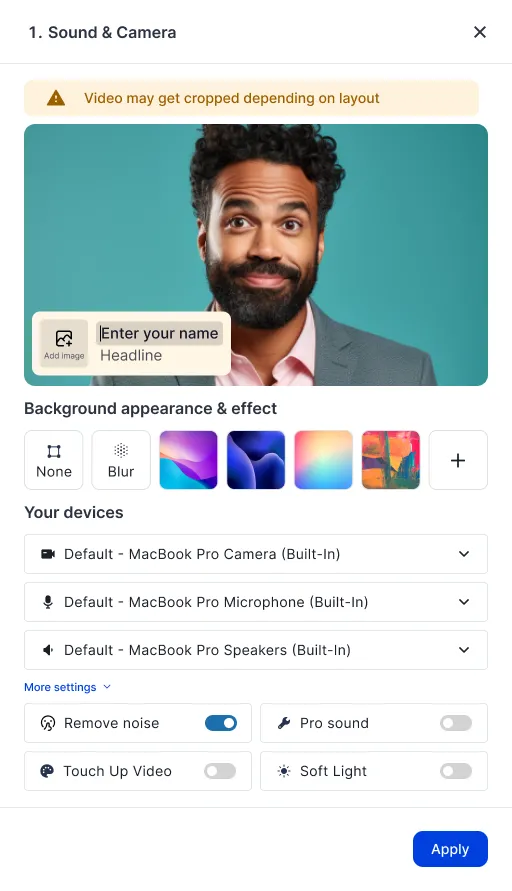Viewport: 512px width, 891px height.
Task: Click the Apply button
Action: pos(450,849)
